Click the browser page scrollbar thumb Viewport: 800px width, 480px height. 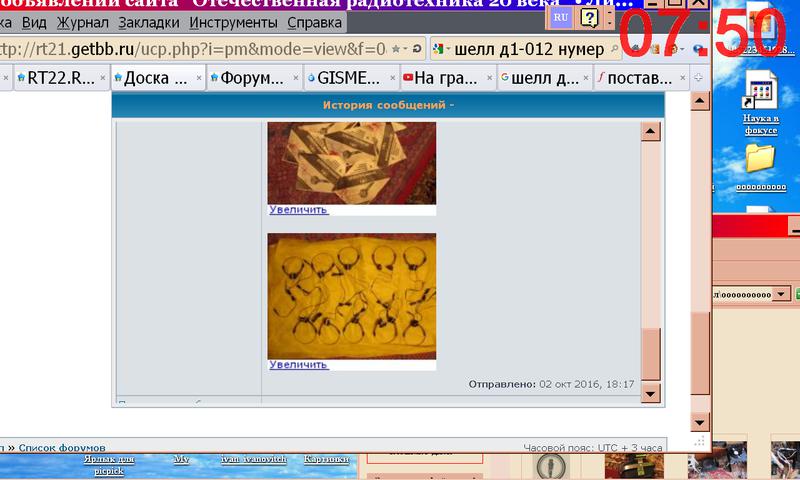(x=699, y=353)
